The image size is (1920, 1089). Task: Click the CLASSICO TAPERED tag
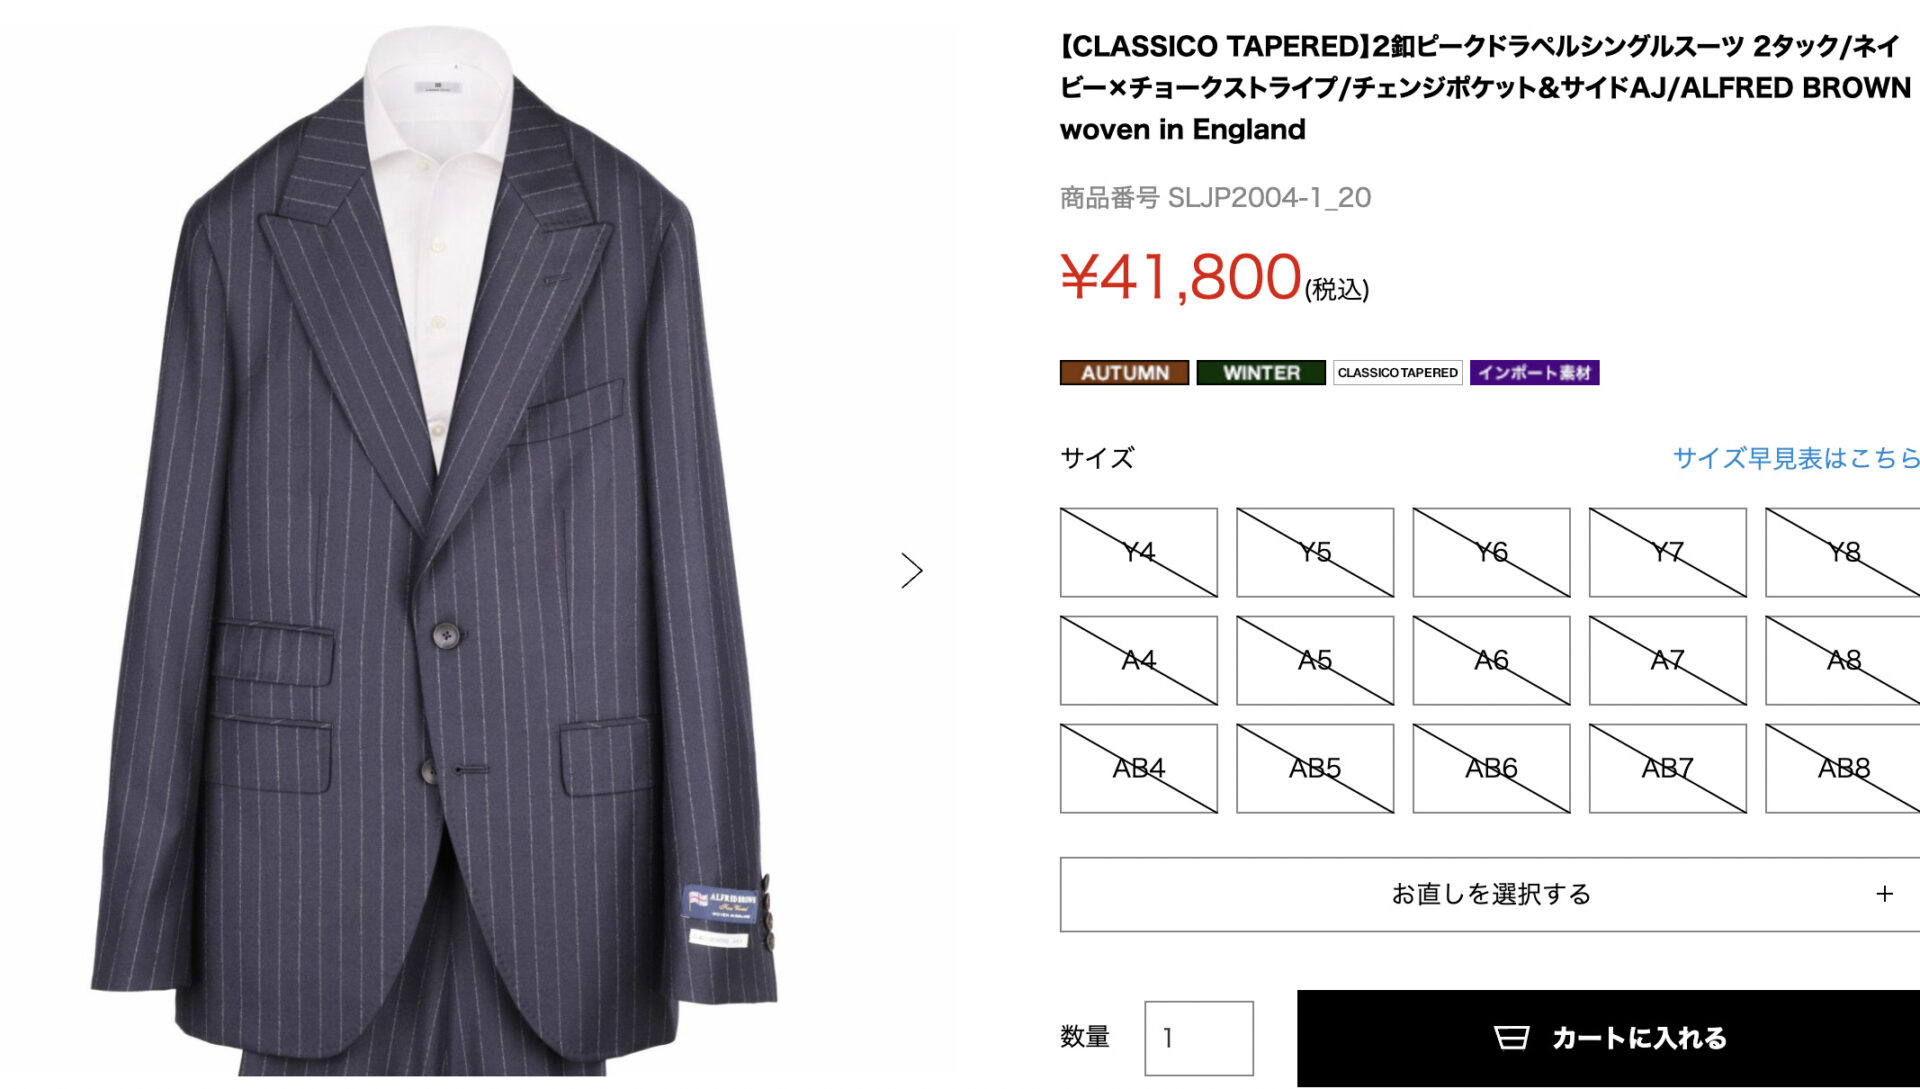pyautogui.click(x=1397, y=373)
